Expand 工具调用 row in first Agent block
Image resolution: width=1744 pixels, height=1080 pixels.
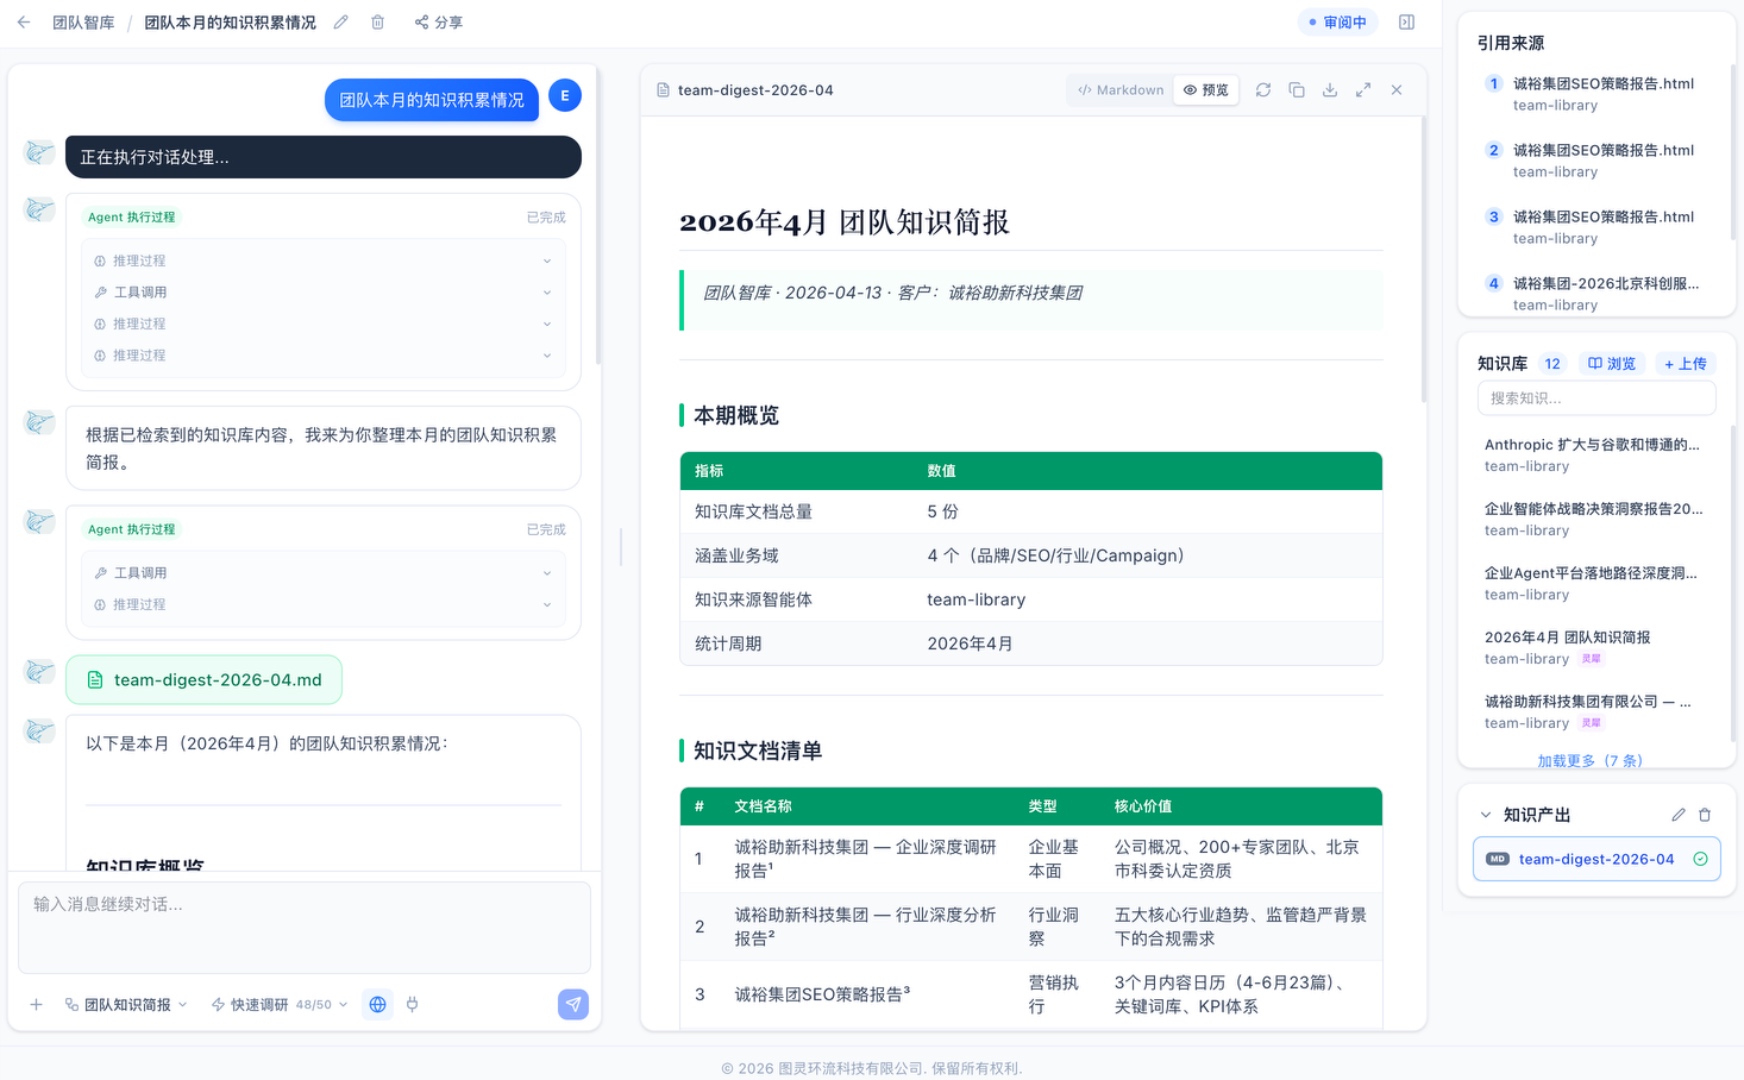[323, 292]
